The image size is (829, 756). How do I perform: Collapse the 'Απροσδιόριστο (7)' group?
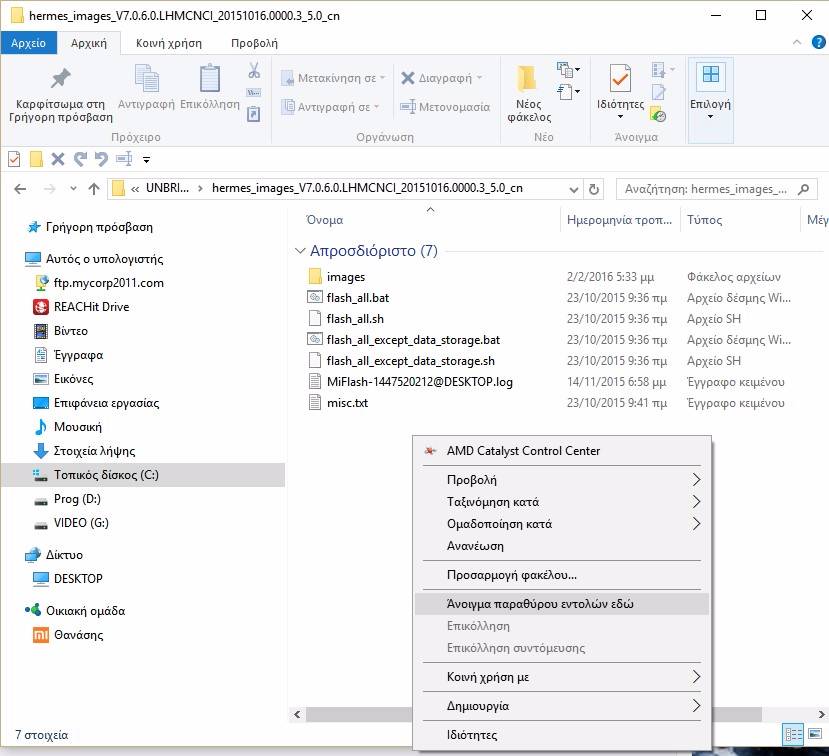299,251
